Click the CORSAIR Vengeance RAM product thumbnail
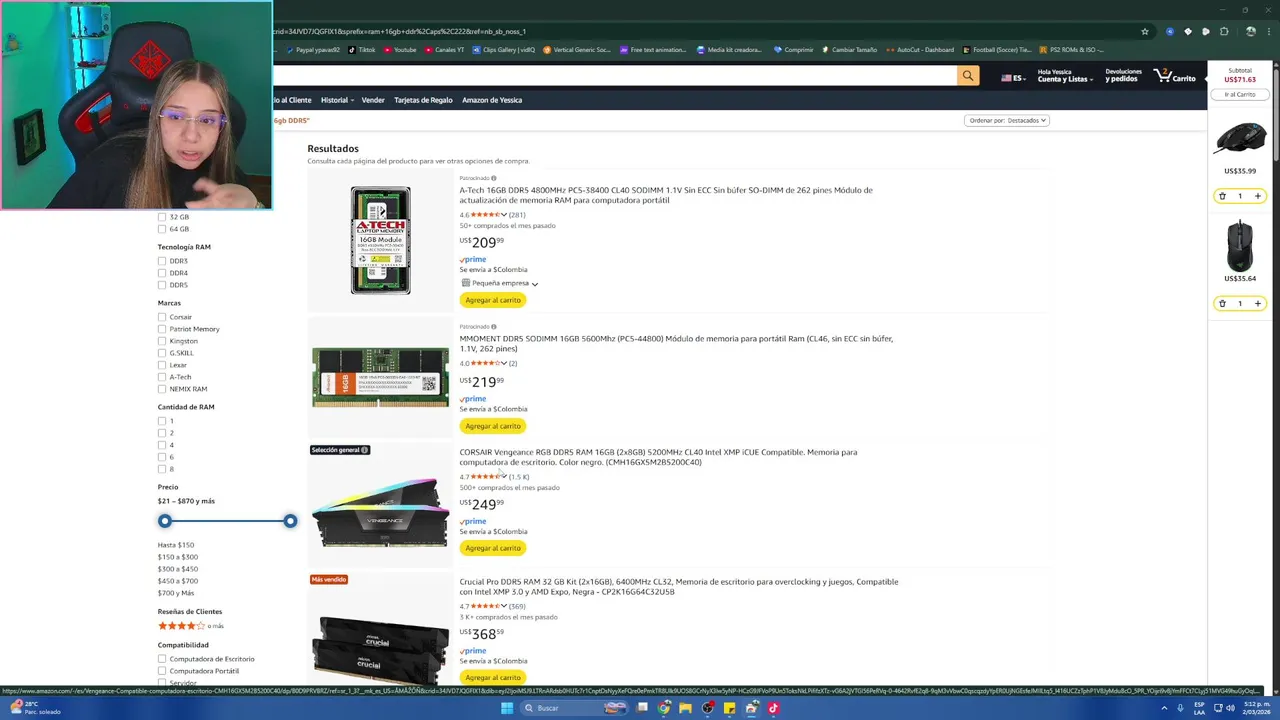1280x720 pixels. click(x=381, y=513)
